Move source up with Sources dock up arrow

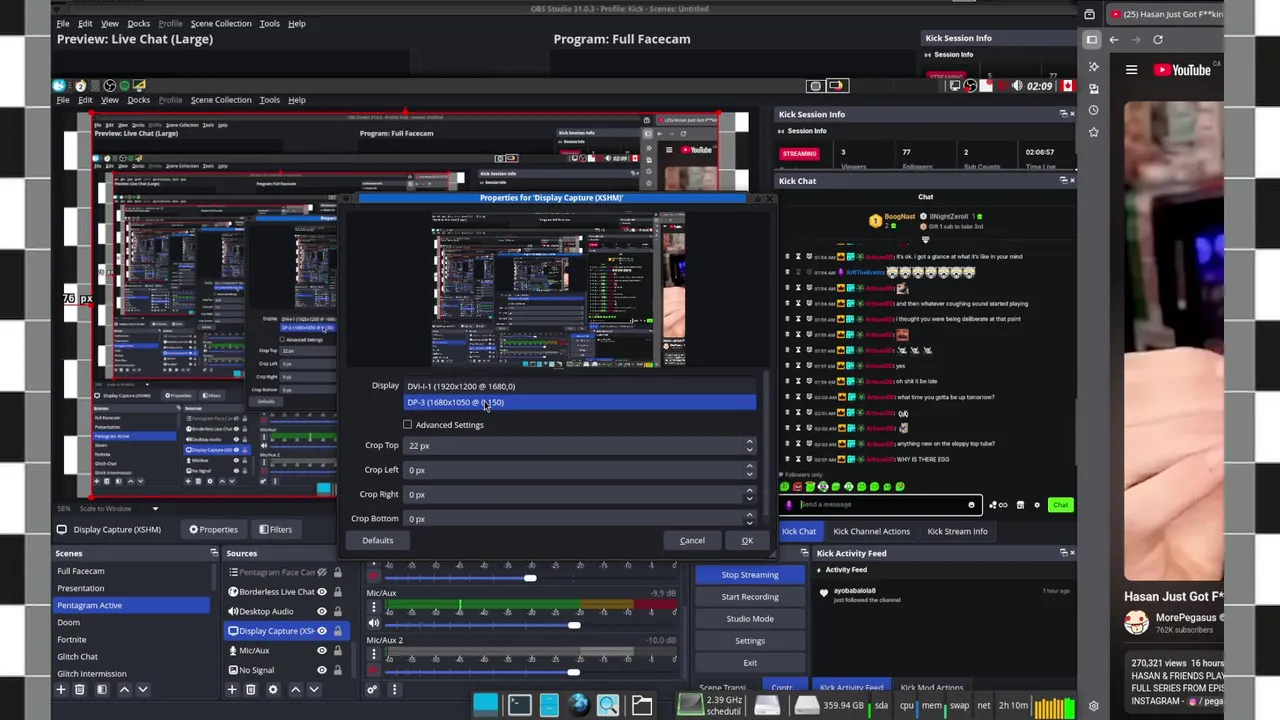click(x=295, y=689)
